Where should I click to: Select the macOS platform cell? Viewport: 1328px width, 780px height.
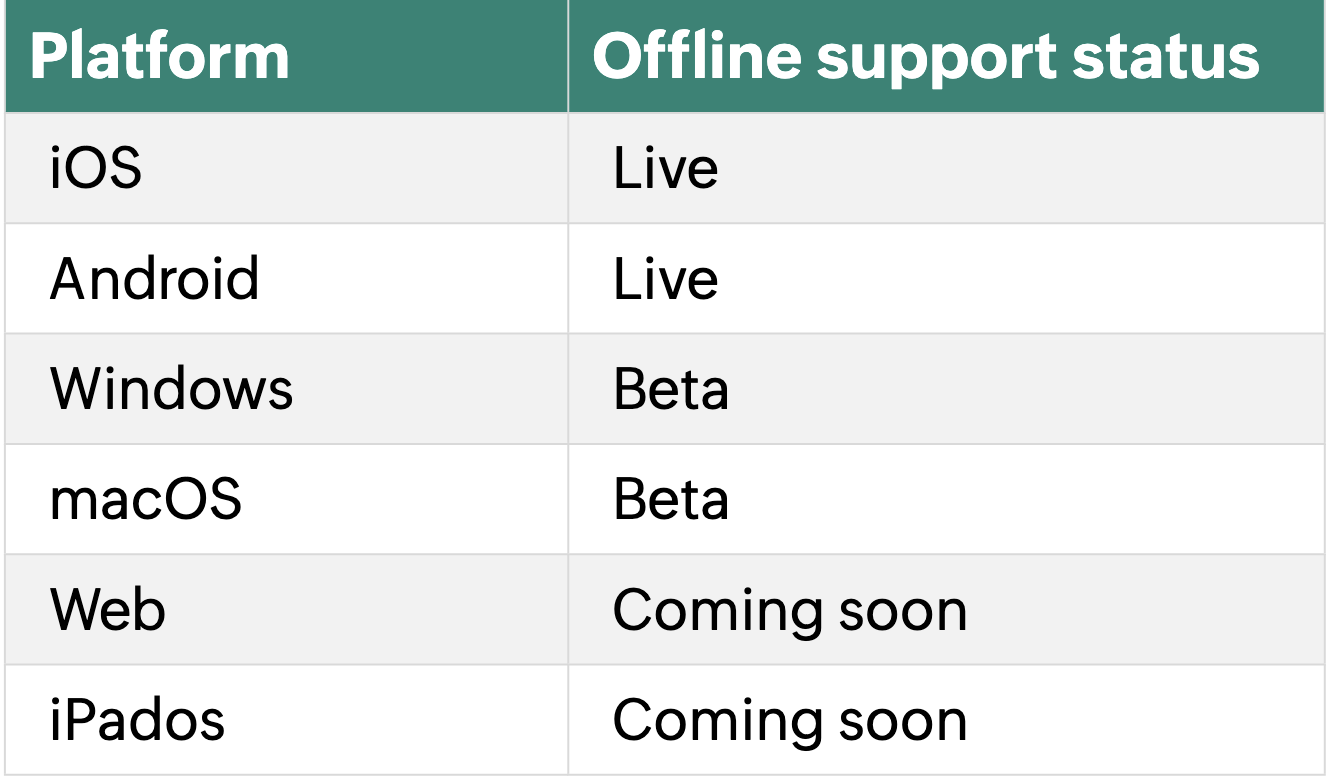click(287, 499)
